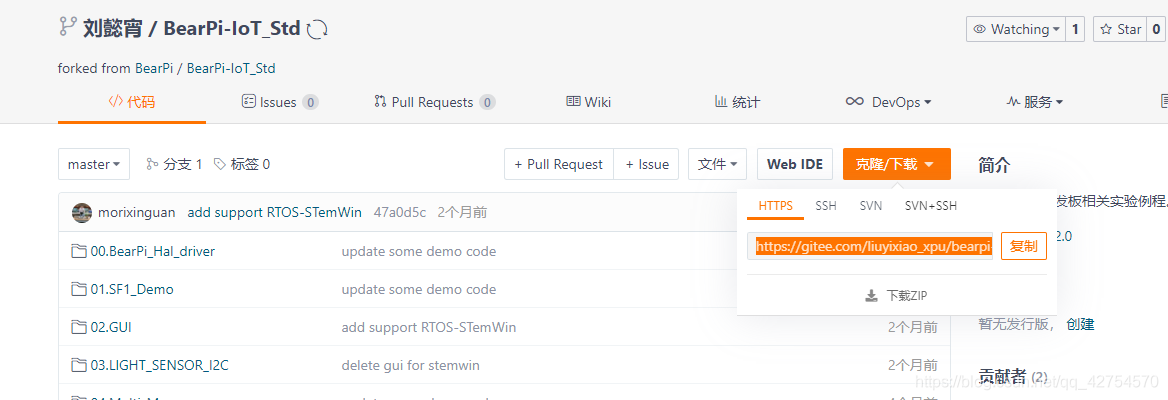
Task: Open the 刘懿宵 user link
Action: point(115,29)
